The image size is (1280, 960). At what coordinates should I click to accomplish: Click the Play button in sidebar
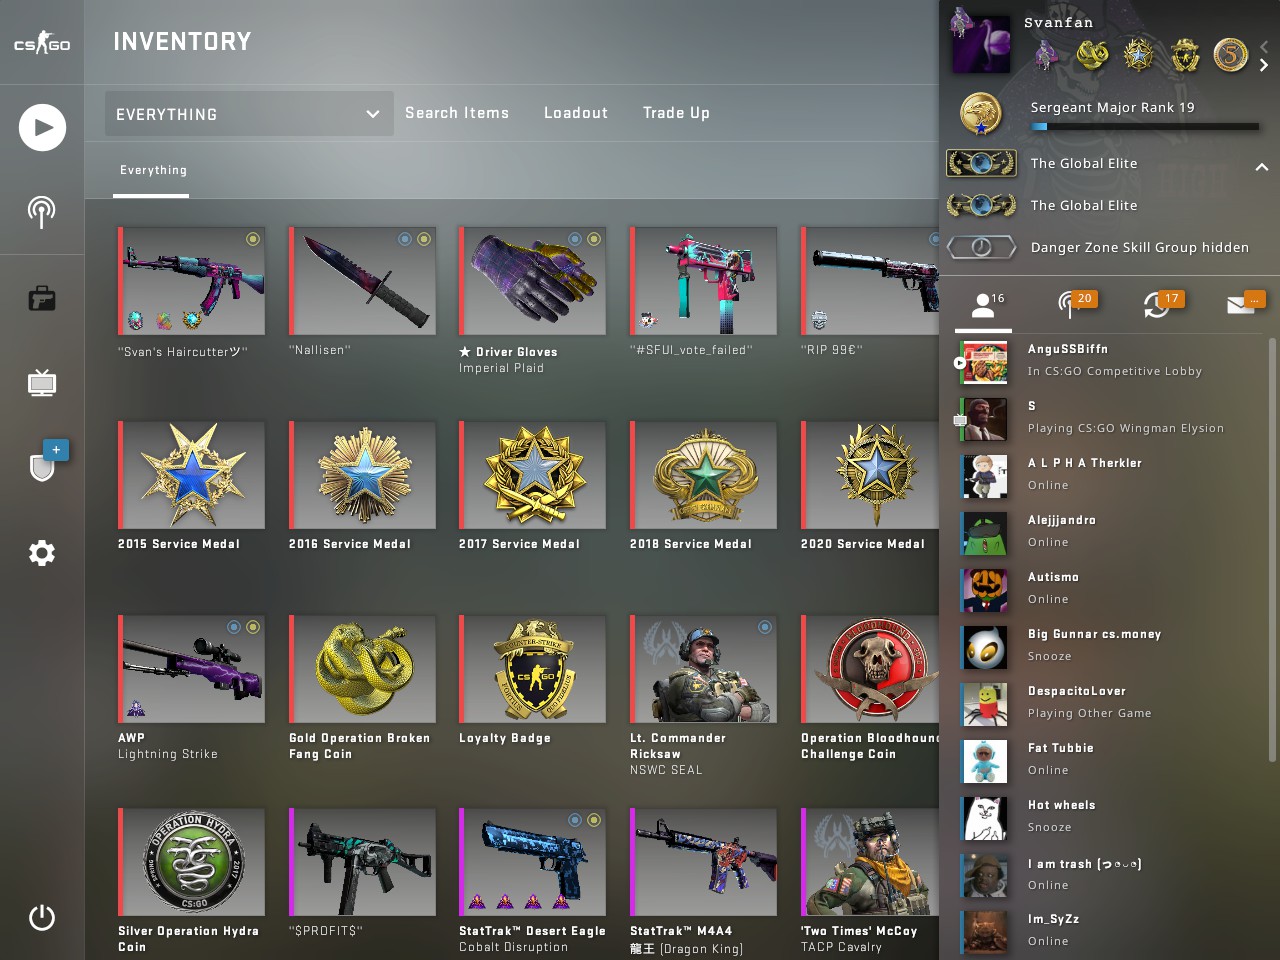(x=42, y=127)
